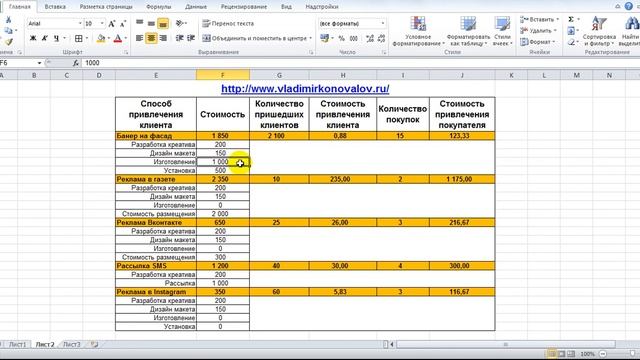The height and width of the screenshot is (360, 640).
Task: Open Форматировать как таблицу gallery
Action: point(468,31)
